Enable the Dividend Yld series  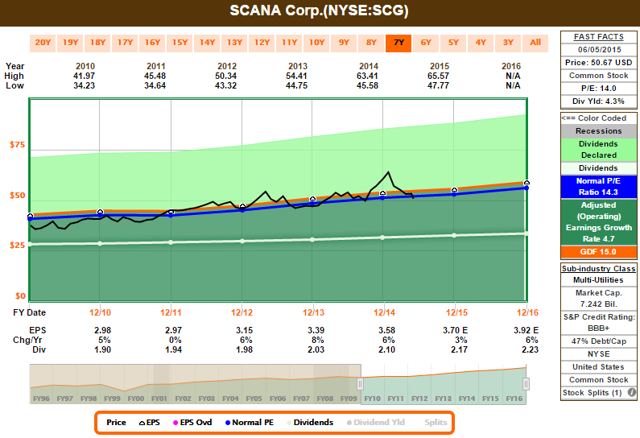click(x=376, y=422)
